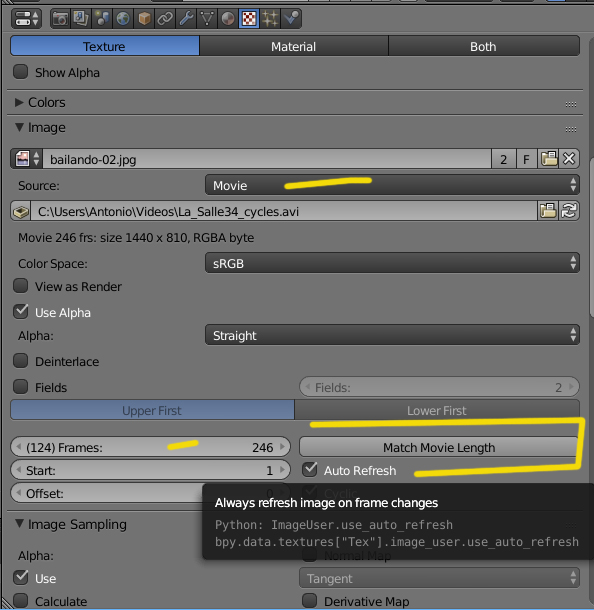Enable the Deinterlace checkbox
594x610 pixels.
(21, 361)
